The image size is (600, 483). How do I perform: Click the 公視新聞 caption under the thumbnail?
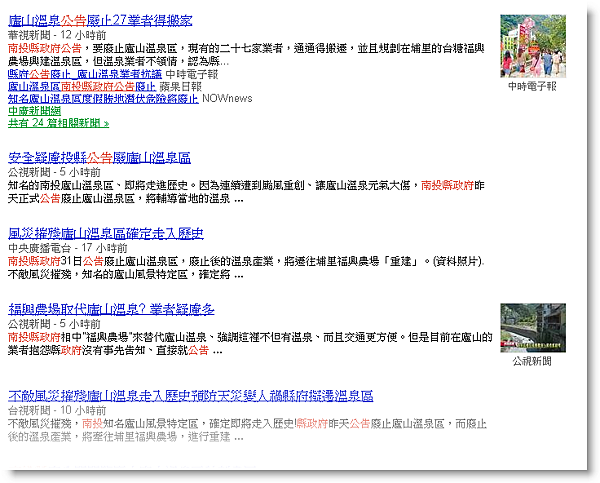tap(532, 361)
